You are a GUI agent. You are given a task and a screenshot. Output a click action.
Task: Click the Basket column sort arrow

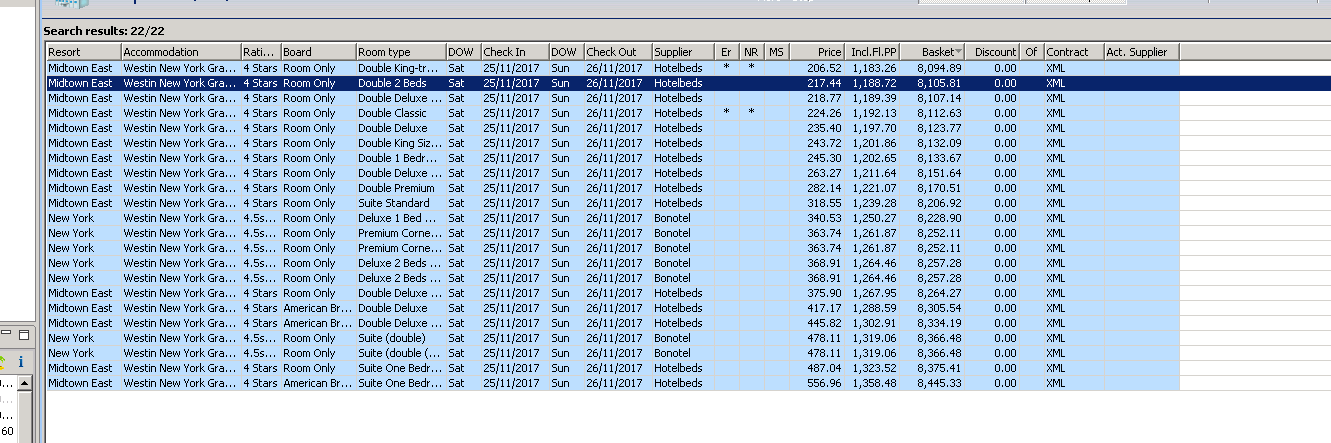[959, 52]
